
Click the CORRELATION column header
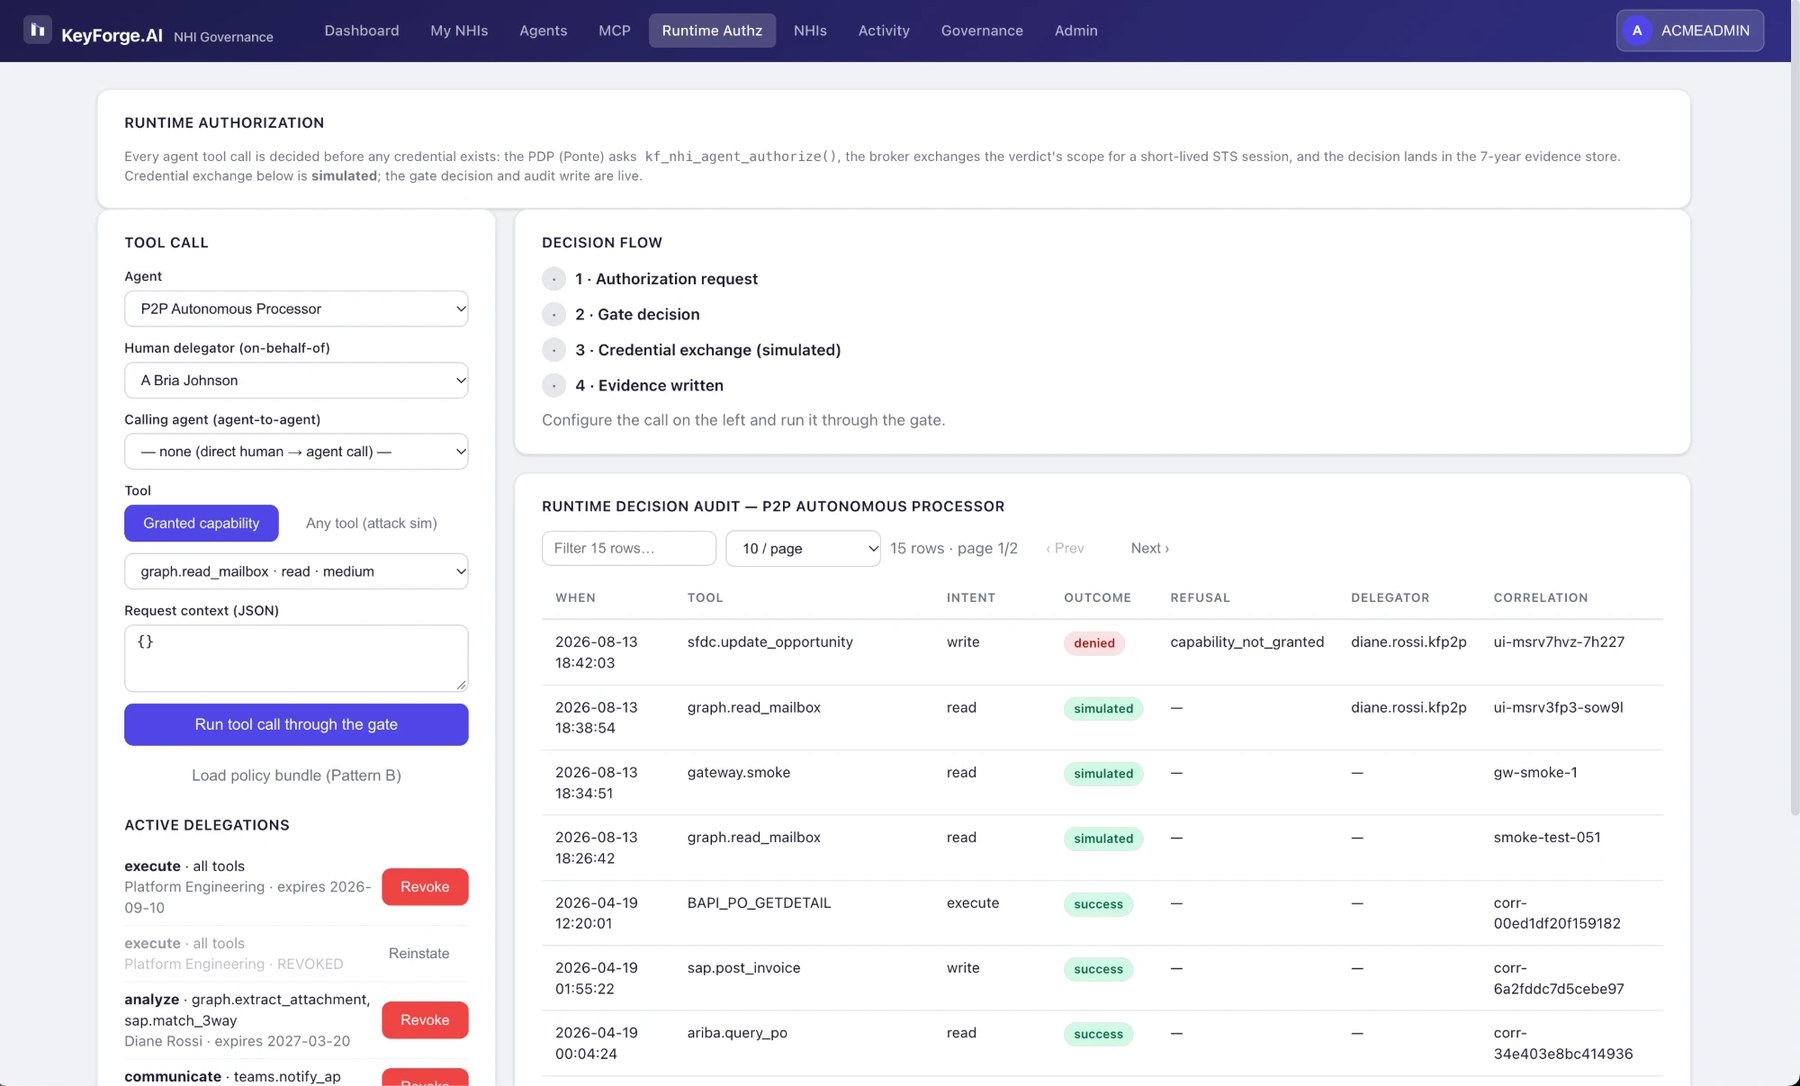pos(1540,597)
